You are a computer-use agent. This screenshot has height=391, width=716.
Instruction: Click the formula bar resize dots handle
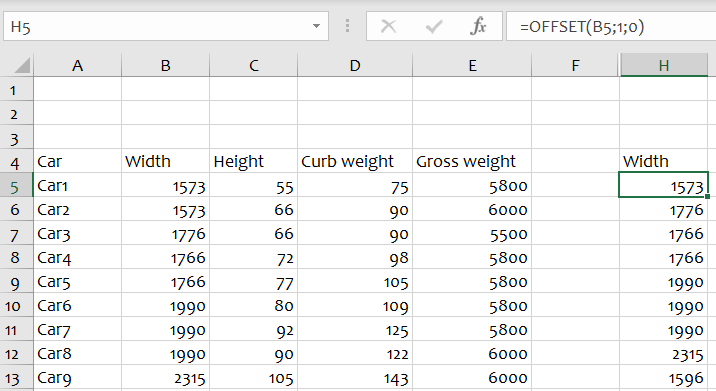coord(347,26)
